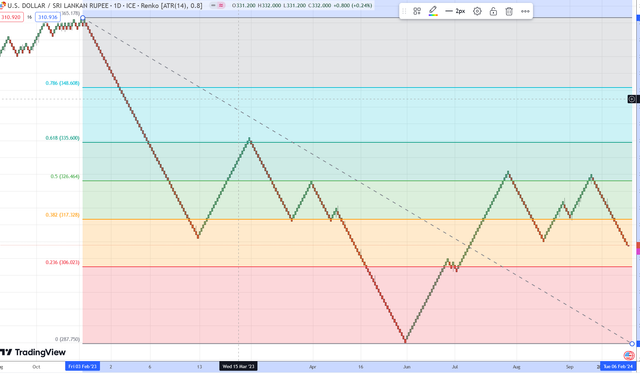This screenshot has height=374, width=640.
Task: Click the 0 (287.750) level label
Action: (x=67, y=339)
